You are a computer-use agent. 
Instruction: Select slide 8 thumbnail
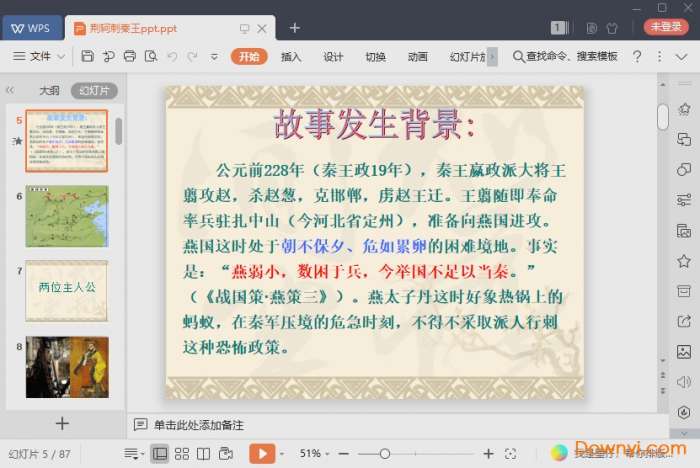pyautogui.click(x=67, y=367)
